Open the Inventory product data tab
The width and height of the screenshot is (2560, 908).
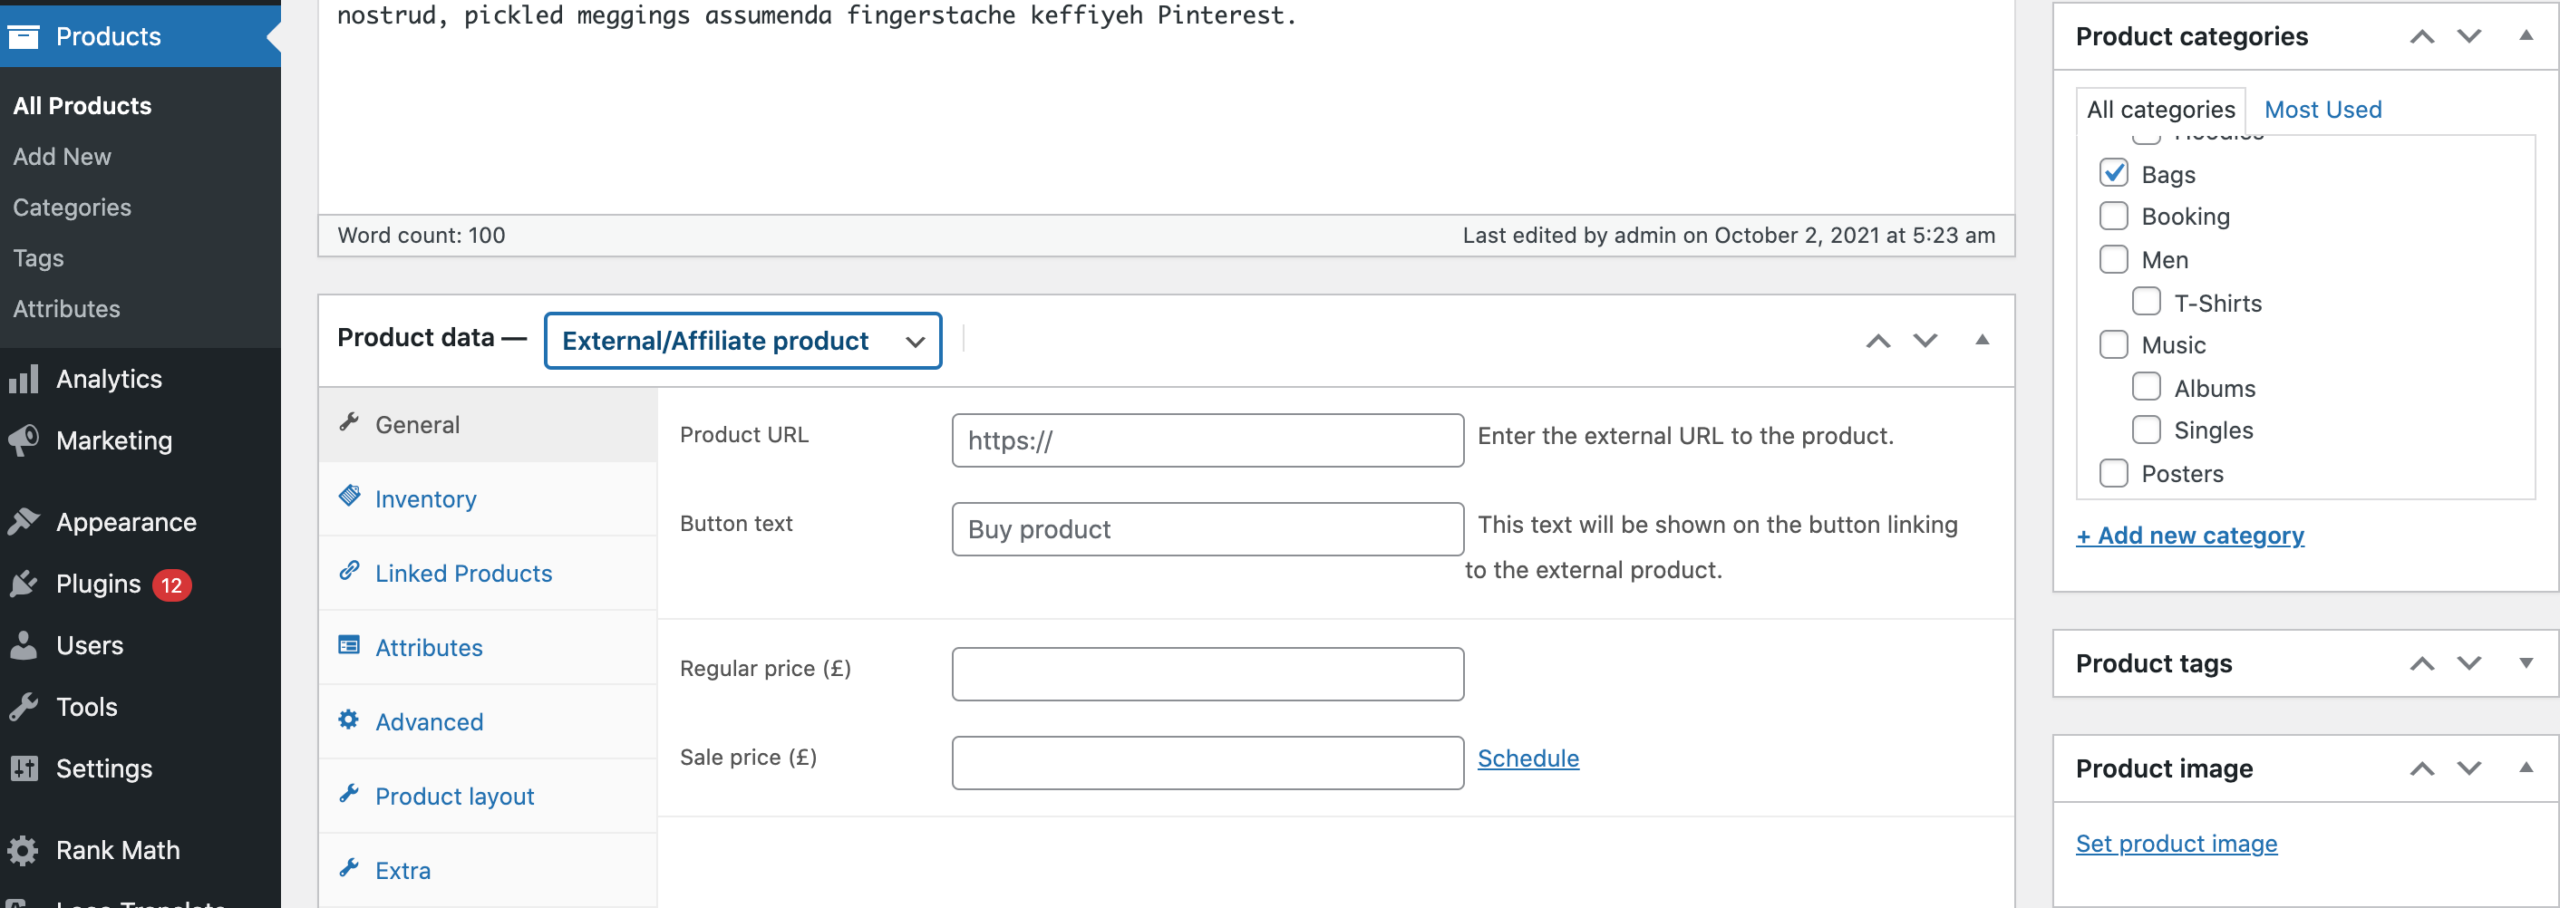(425, 499)
